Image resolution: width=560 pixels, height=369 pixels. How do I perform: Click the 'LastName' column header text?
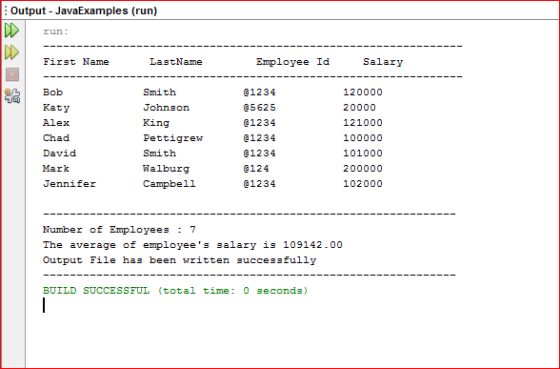pos(176,62)
